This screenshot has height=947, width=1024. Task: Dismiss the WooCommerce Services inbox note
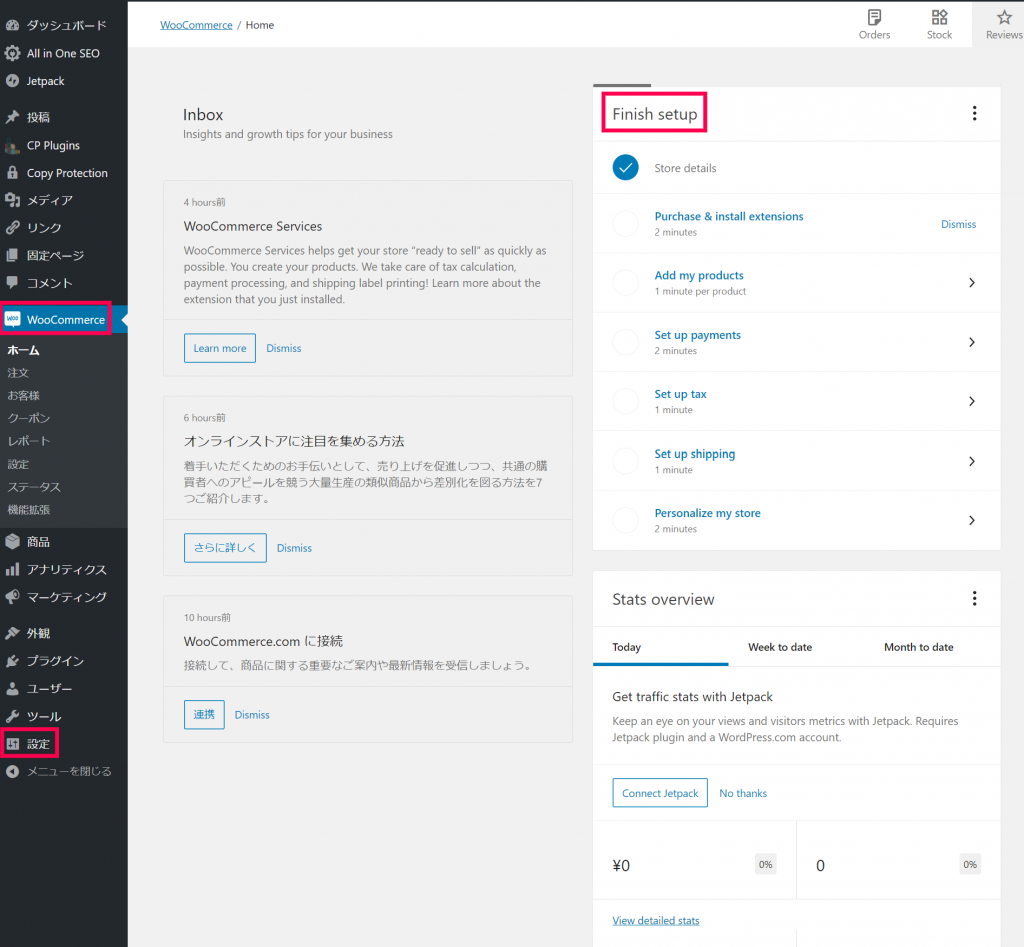pos(283,348)
